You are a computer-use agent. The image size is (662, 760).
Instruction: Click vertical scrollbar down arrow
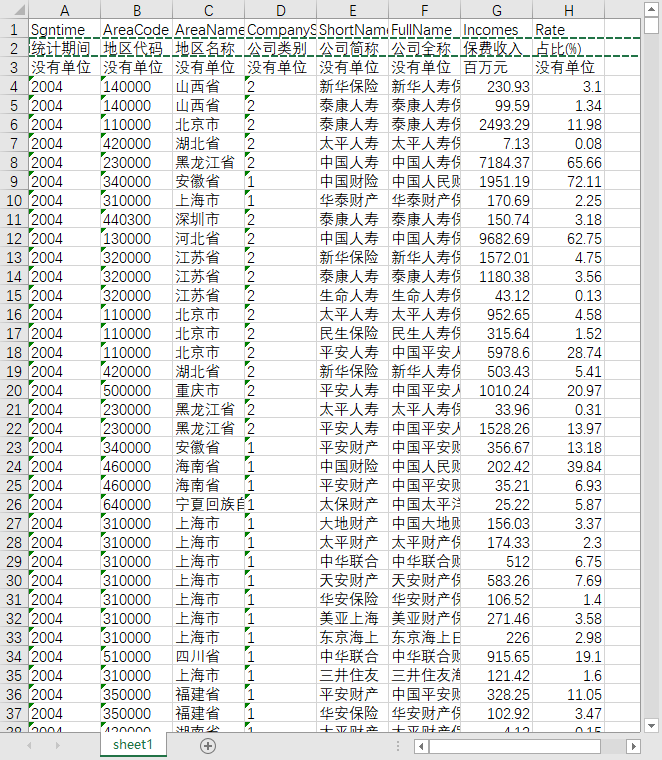[x=651, y=726]
